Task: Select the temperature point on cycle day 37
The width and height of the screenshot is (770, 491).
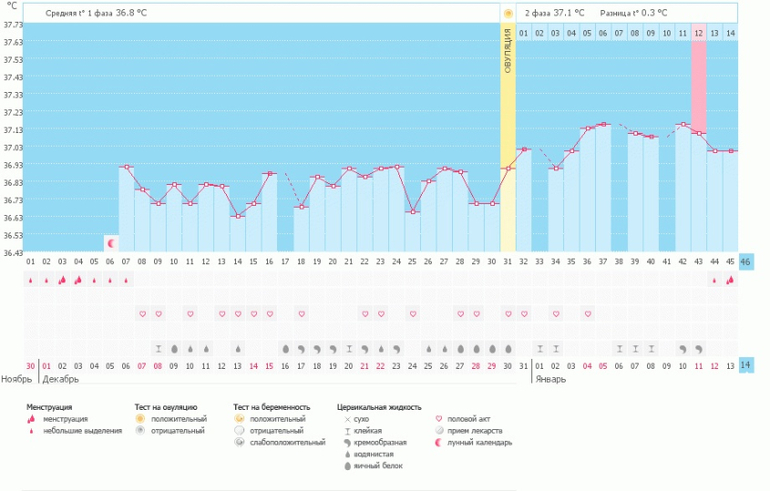Action: coord(604,124)
